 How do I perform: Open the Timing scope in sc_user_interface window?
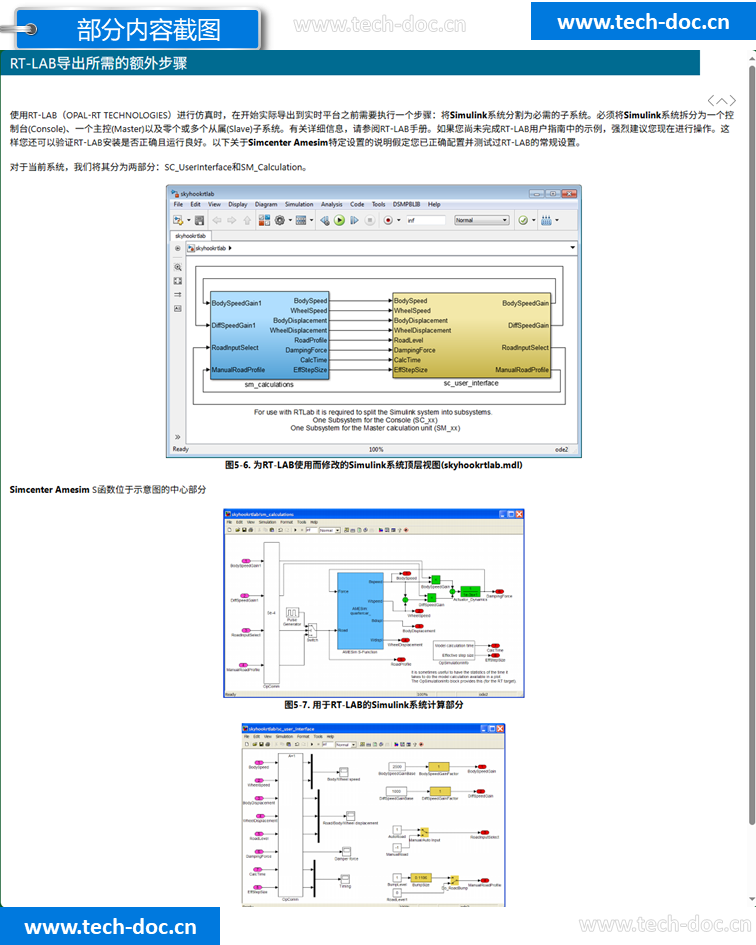click(345, 879)
